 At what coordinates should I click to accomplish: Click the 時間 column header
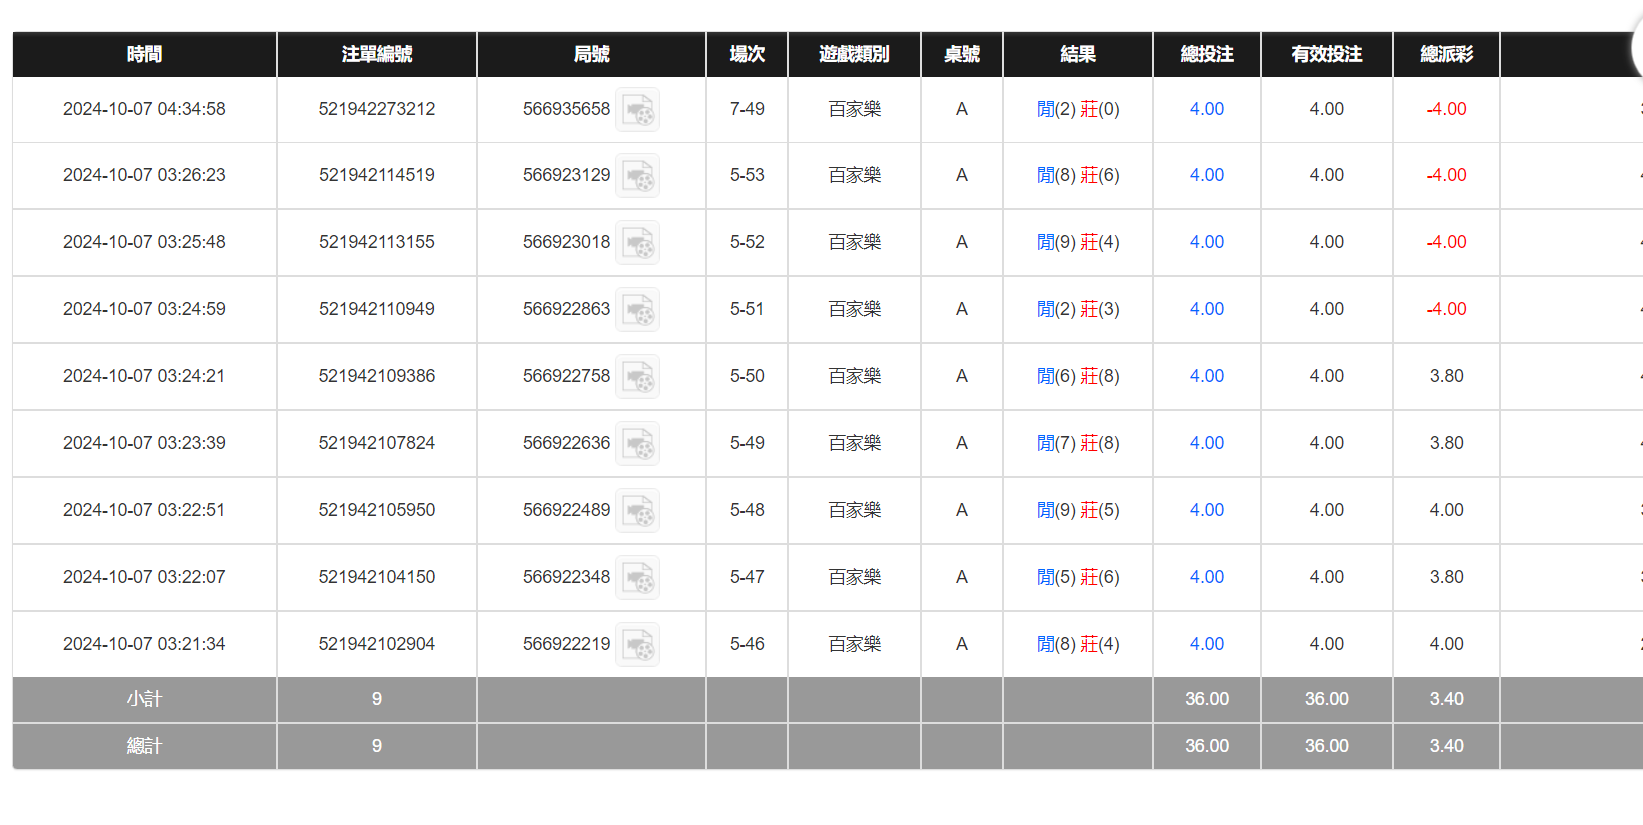click(144, 54)
